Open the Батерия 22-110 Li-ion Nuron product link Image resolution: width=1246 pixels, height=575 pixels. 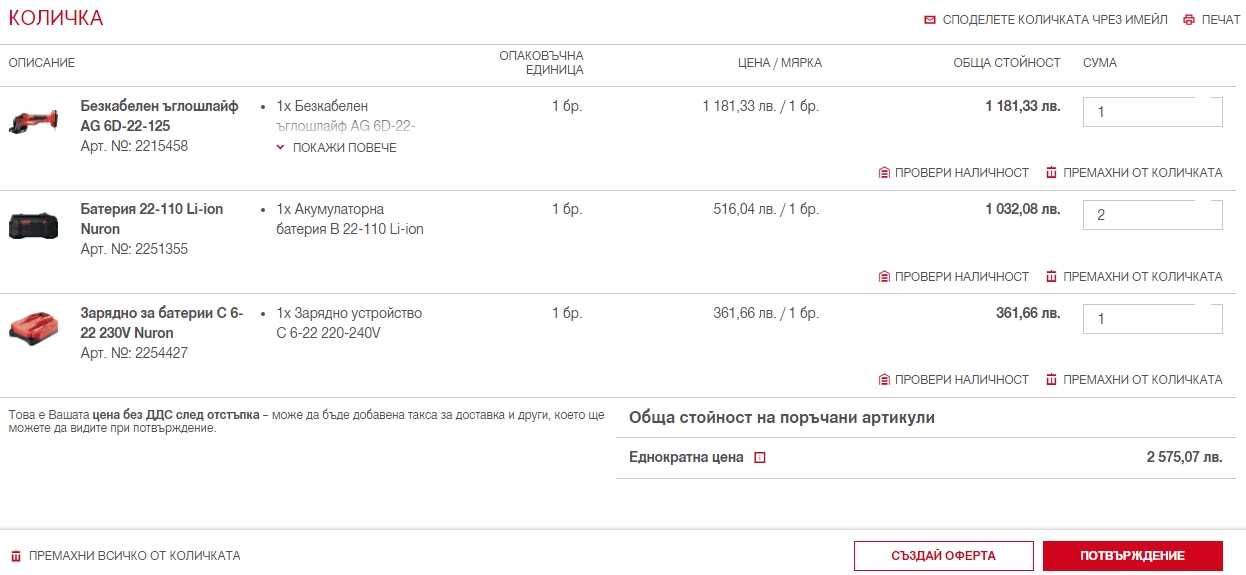click(x=152, y=219)
